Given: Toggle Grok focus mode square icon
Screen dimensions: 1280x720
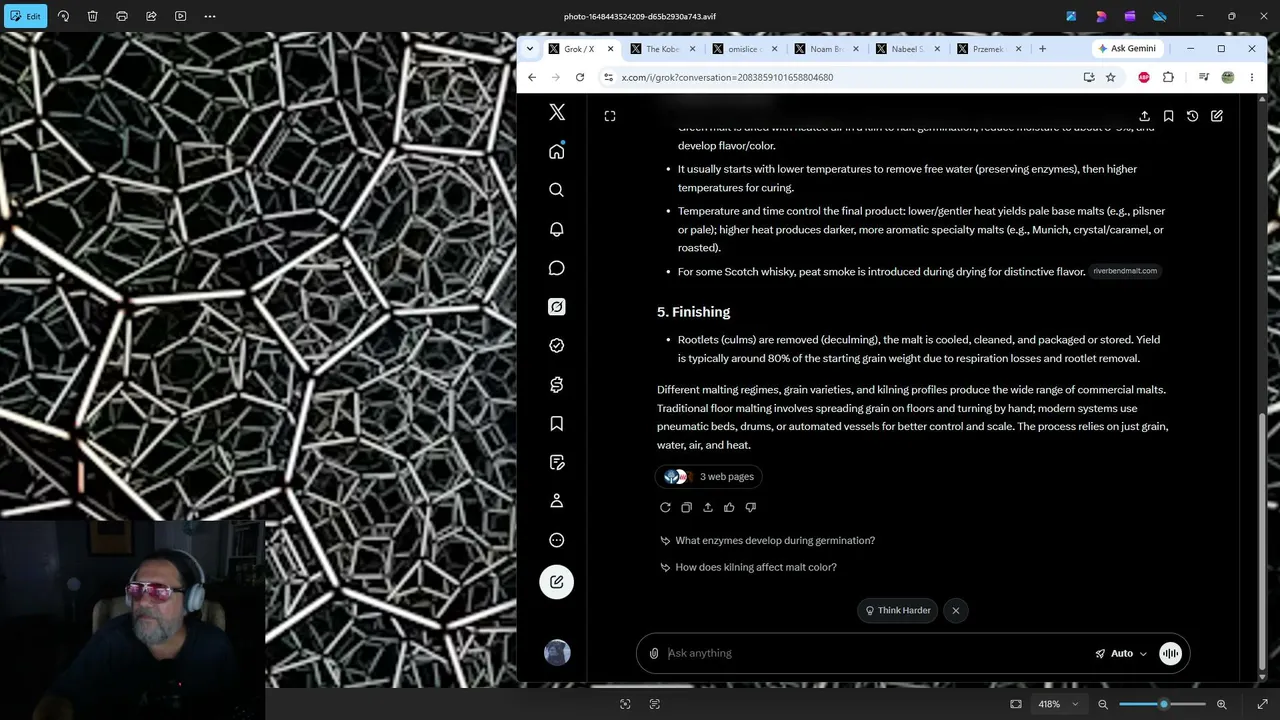Looking at the screenshot, I should (610, 116).
